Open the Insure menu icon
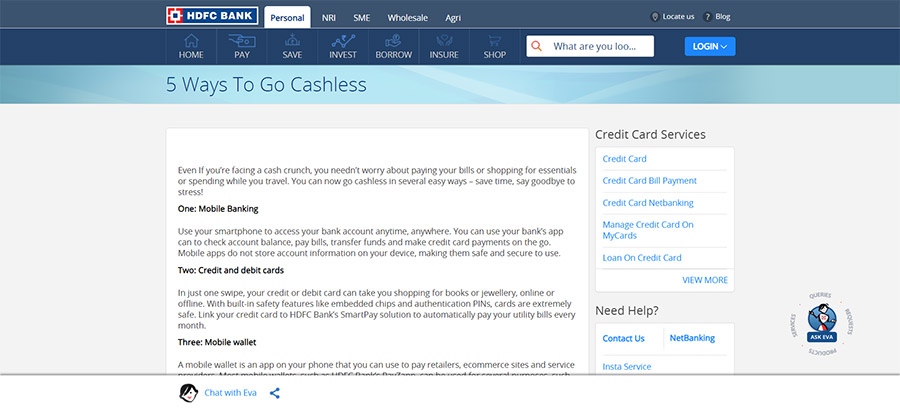 click(444, 41)
